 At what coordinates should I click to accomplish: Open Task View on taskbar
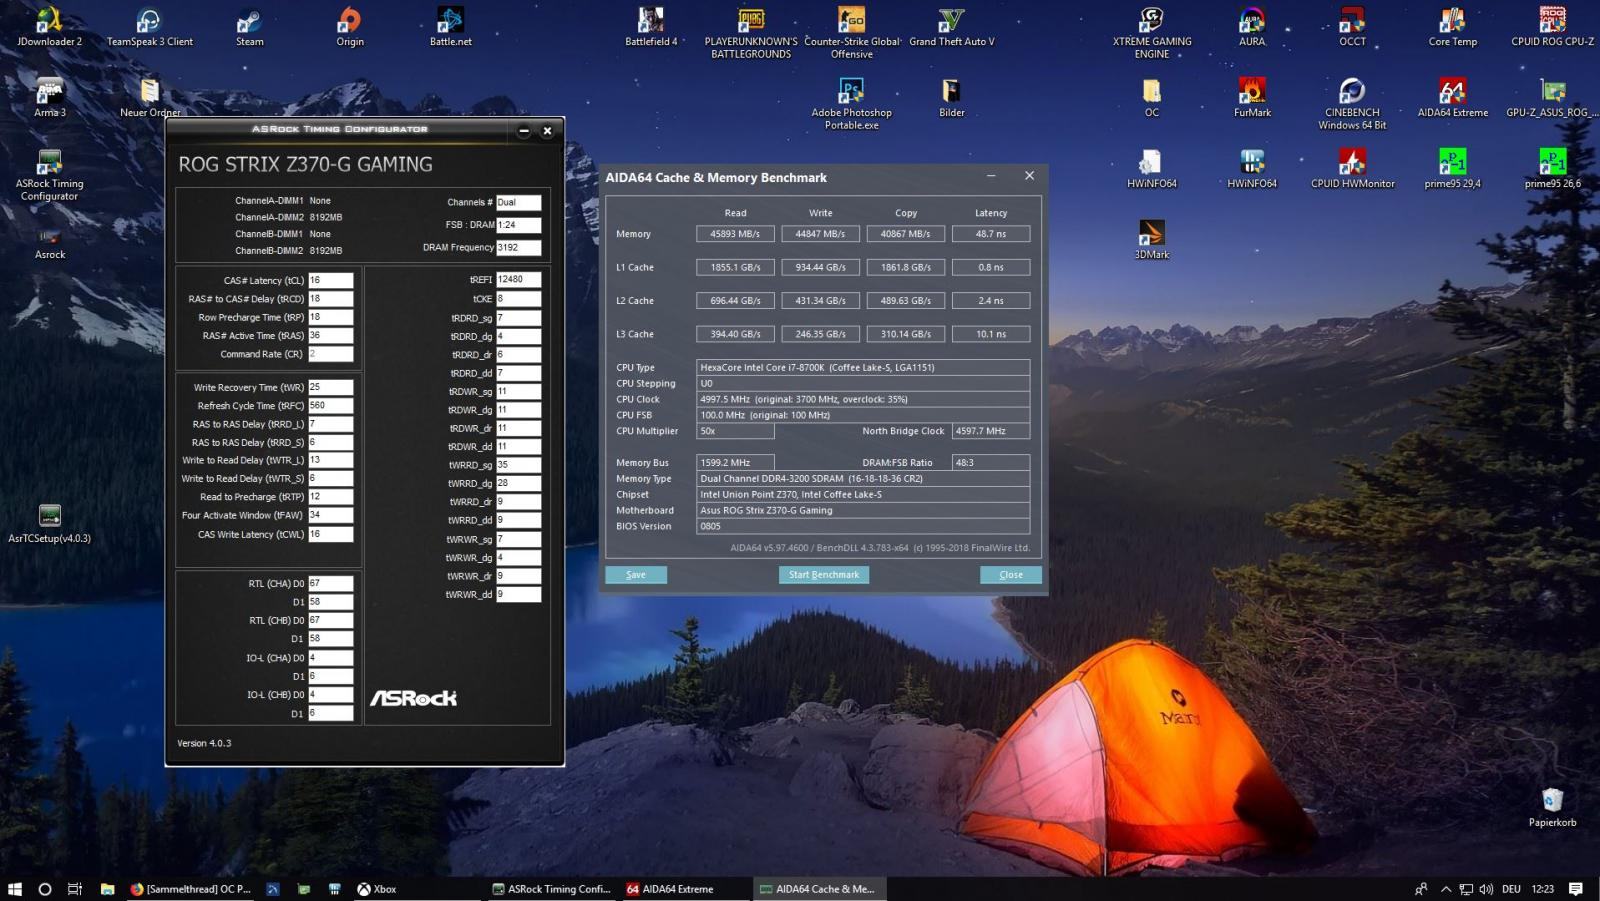(x=75, y=889)
